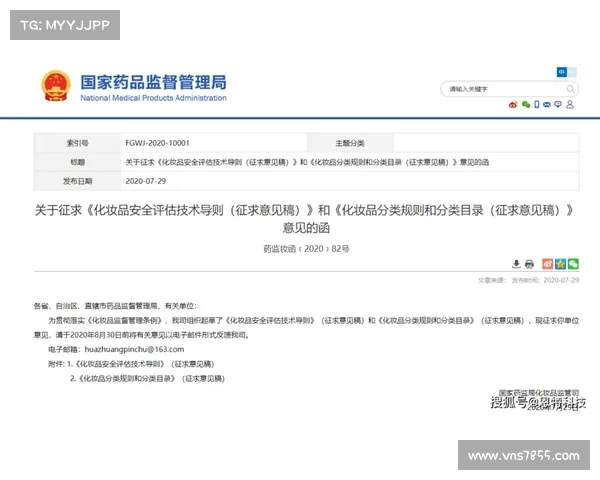Open the message board icon in header
The width and height of the screenshot is (600, 480).
(x=558, y=104)
